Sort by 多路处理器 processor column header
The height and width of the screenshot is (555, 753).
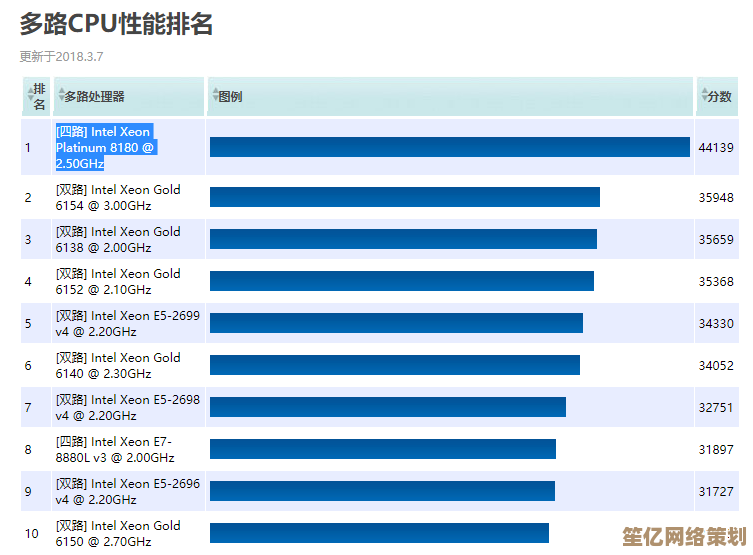[128, 97]
